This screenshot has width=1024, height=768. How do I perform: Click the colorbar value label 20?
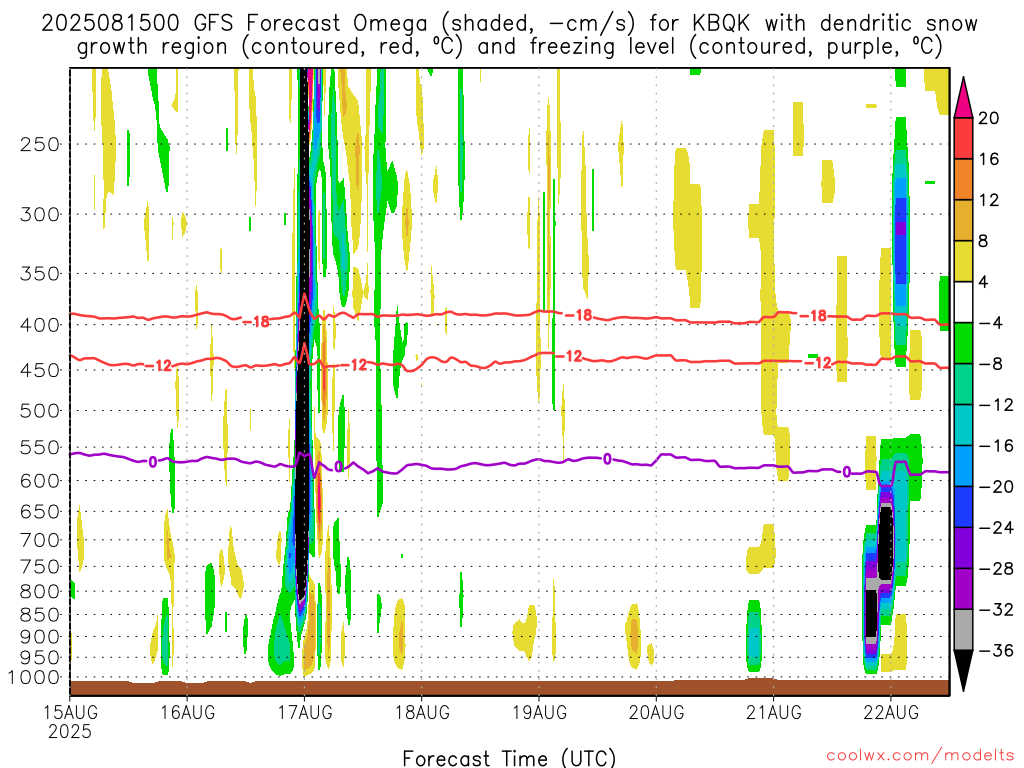tap(989, 118)
